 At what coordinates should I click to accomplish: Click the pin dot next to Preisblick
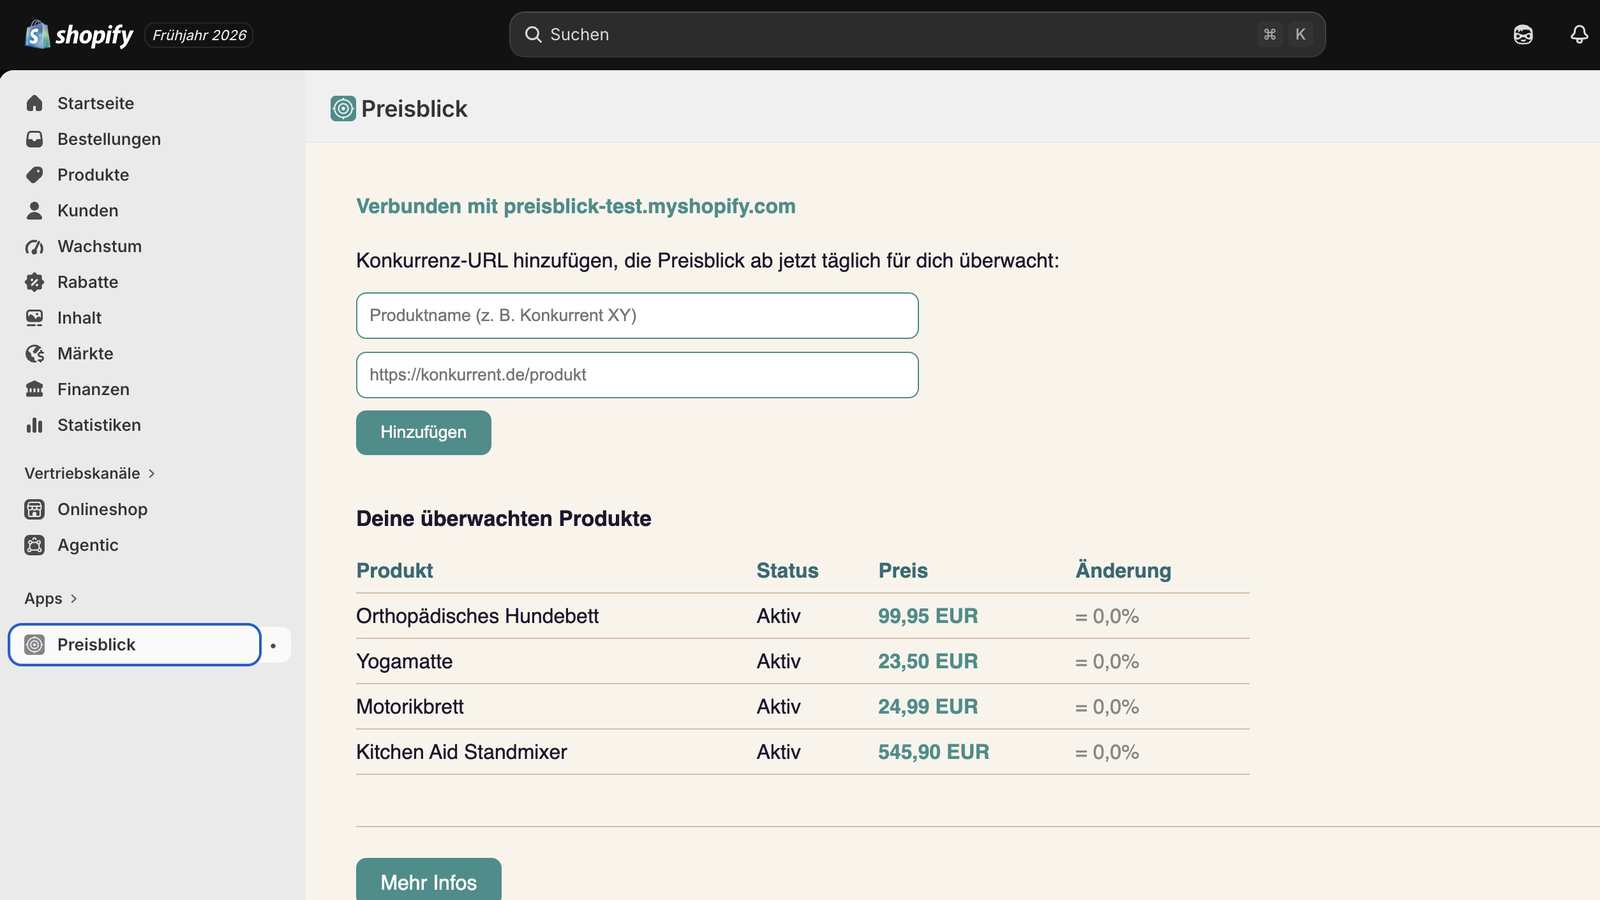coord(273,645)
